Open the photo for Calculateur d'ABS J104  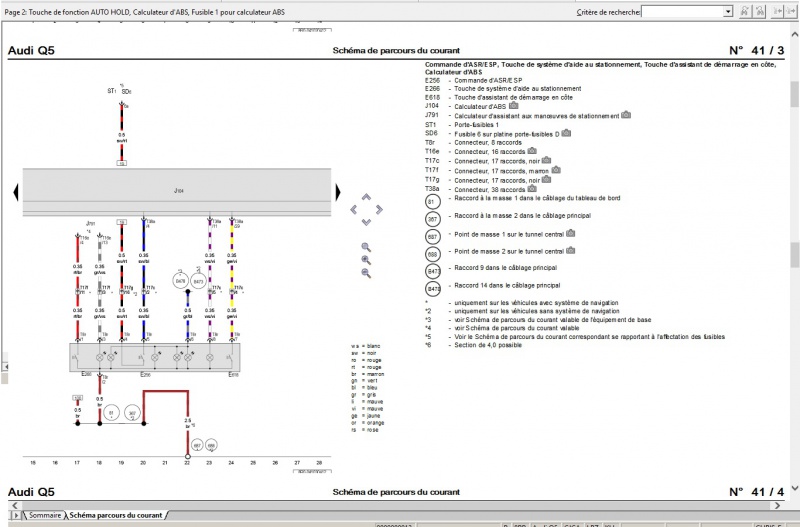click(x=513, y=104)
